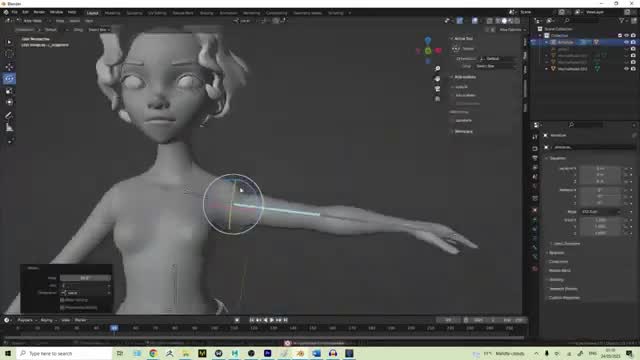640x360 pixels.
Task: Toggle viewport overlays button in header
Action: click(x=475, y=20)
